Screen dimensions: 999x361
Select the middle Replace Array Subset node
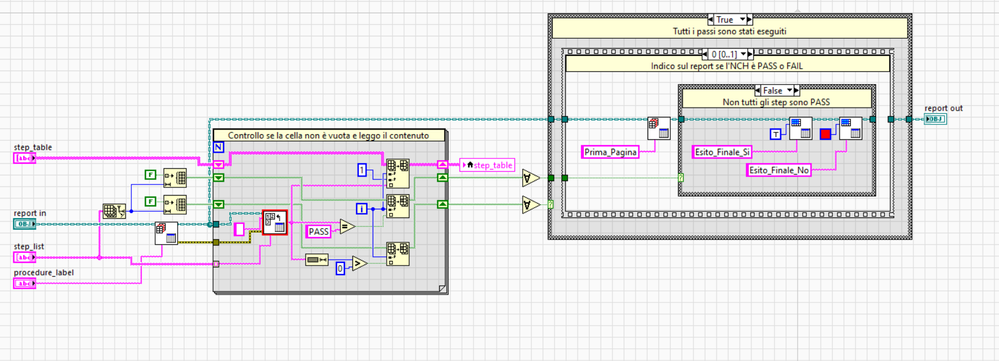[x=397, y=206]
